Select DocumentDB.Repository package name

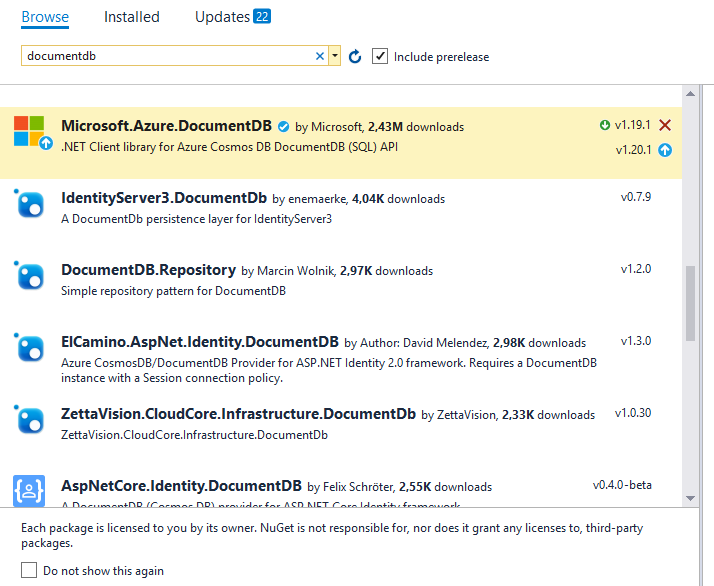pyautogui.click(x=148, y=270)
